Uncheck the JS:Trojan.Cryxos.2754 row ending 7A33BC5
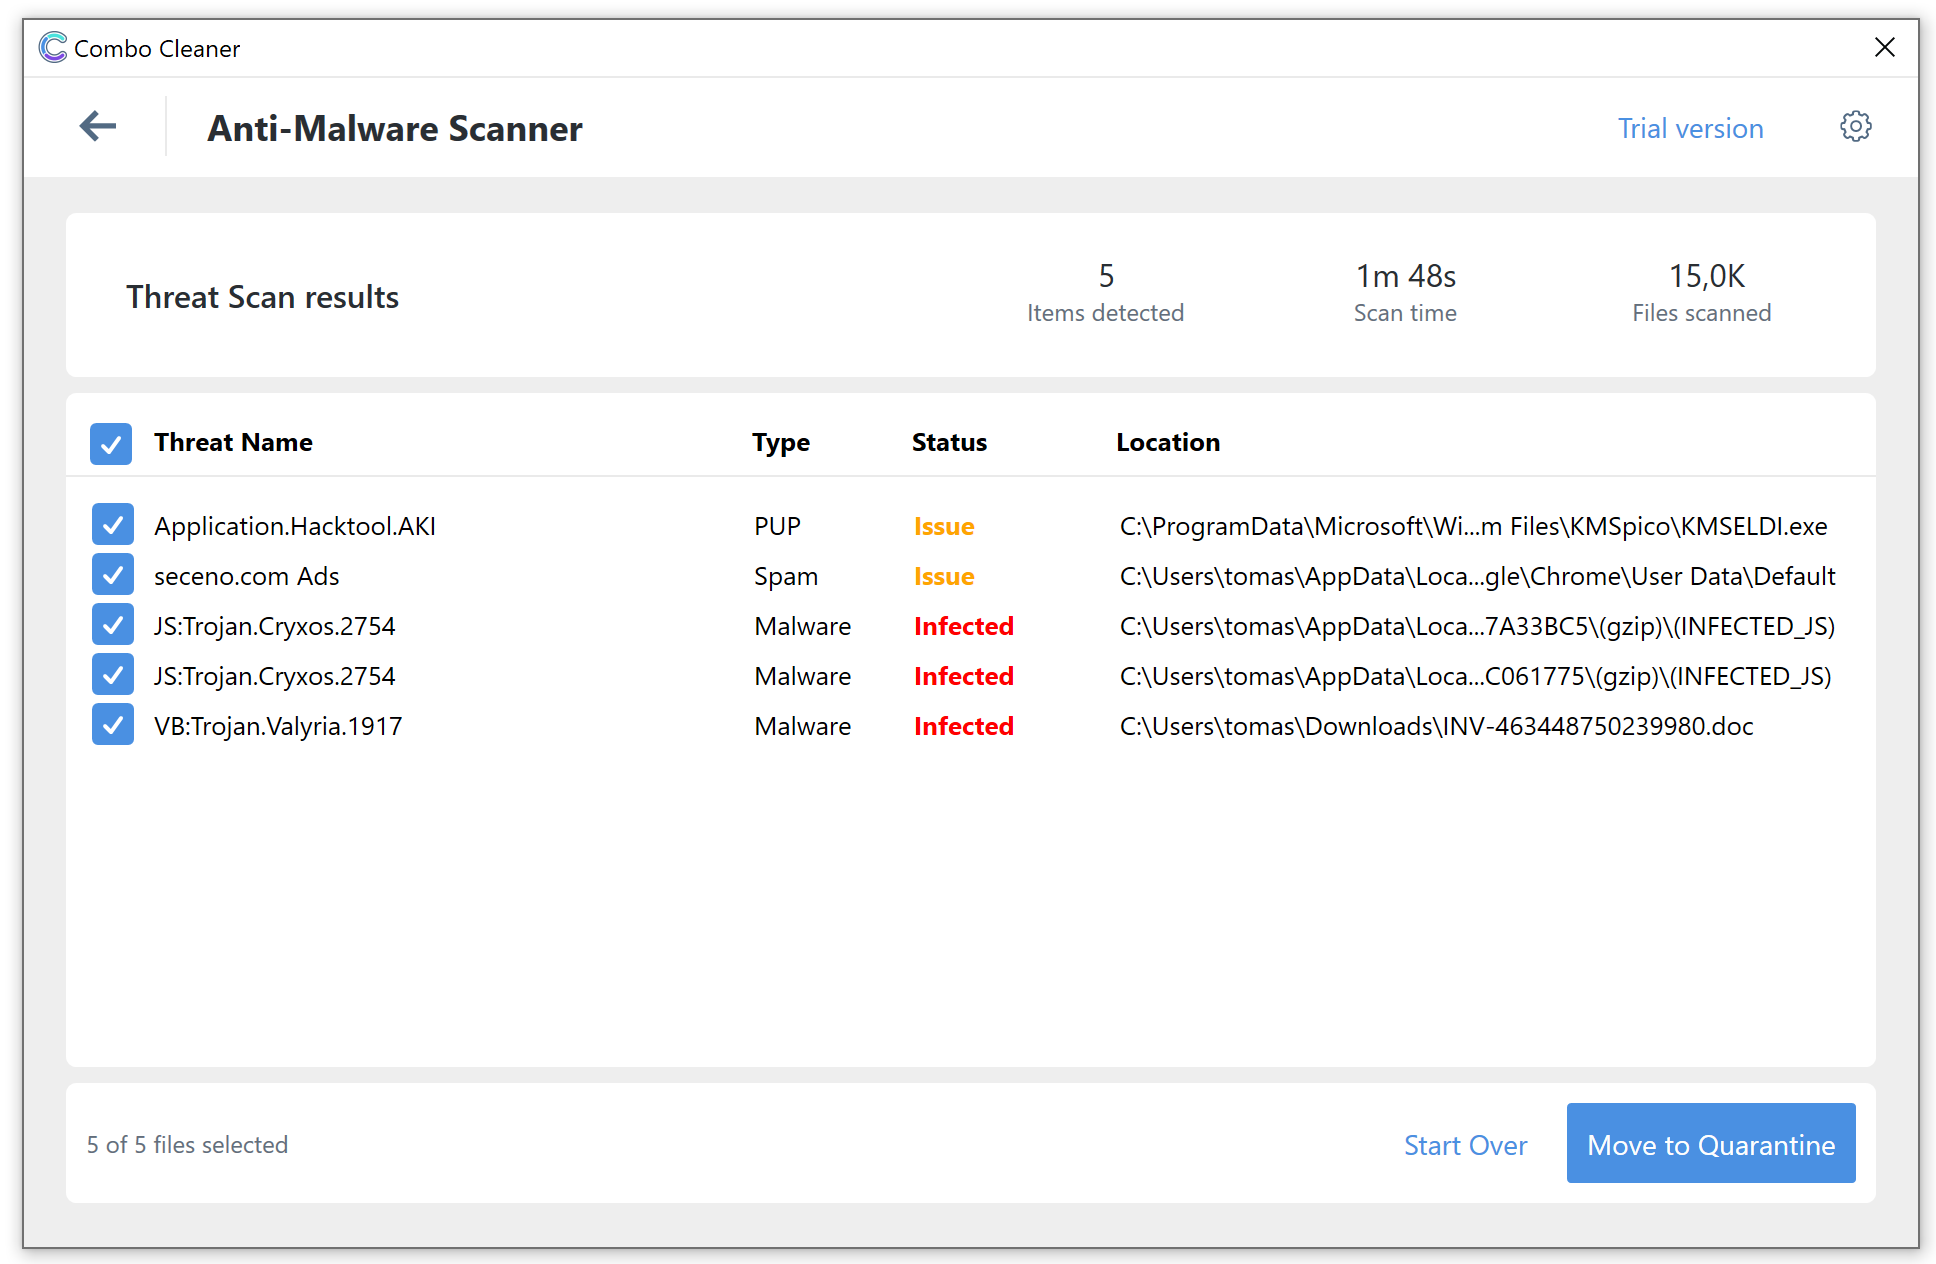 [113, 625]
